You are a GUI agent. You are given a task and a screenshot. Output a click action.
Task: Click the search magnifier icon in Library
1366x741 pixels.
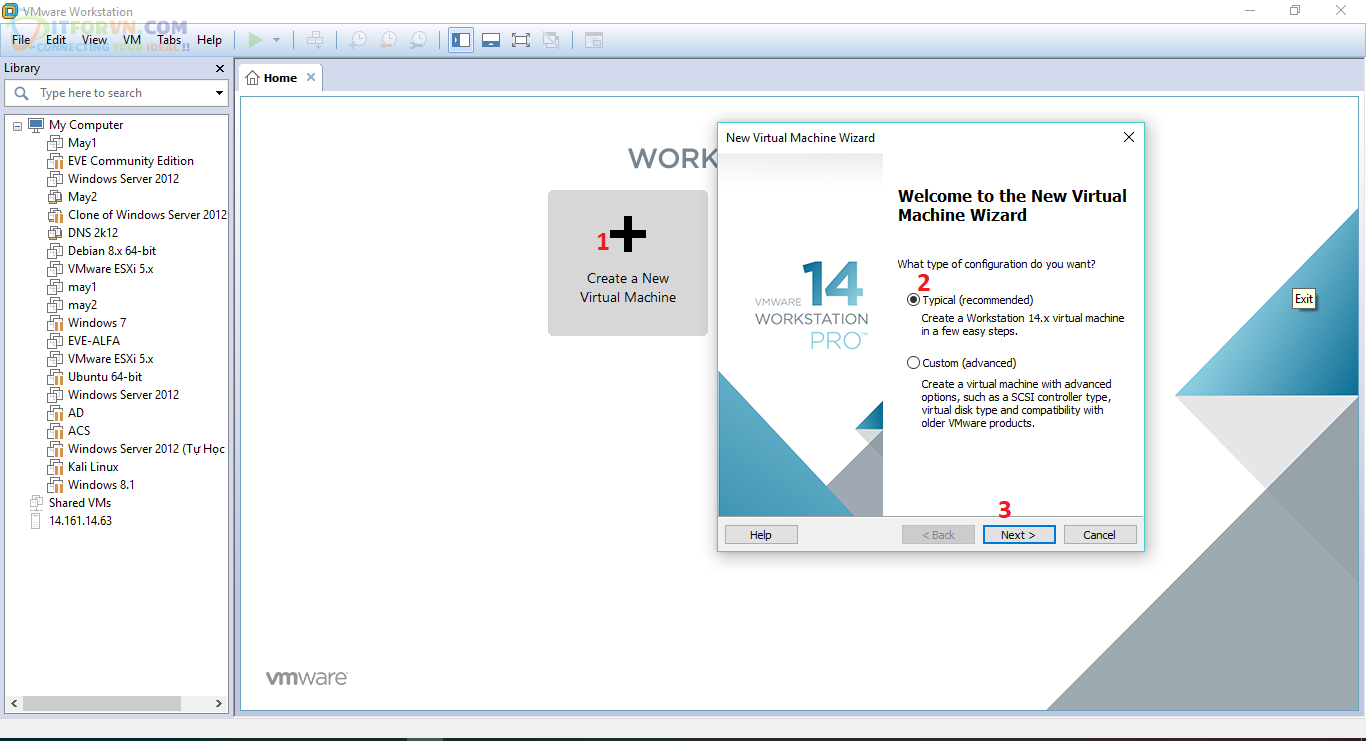pyautogui.click(x=21, y=93)
